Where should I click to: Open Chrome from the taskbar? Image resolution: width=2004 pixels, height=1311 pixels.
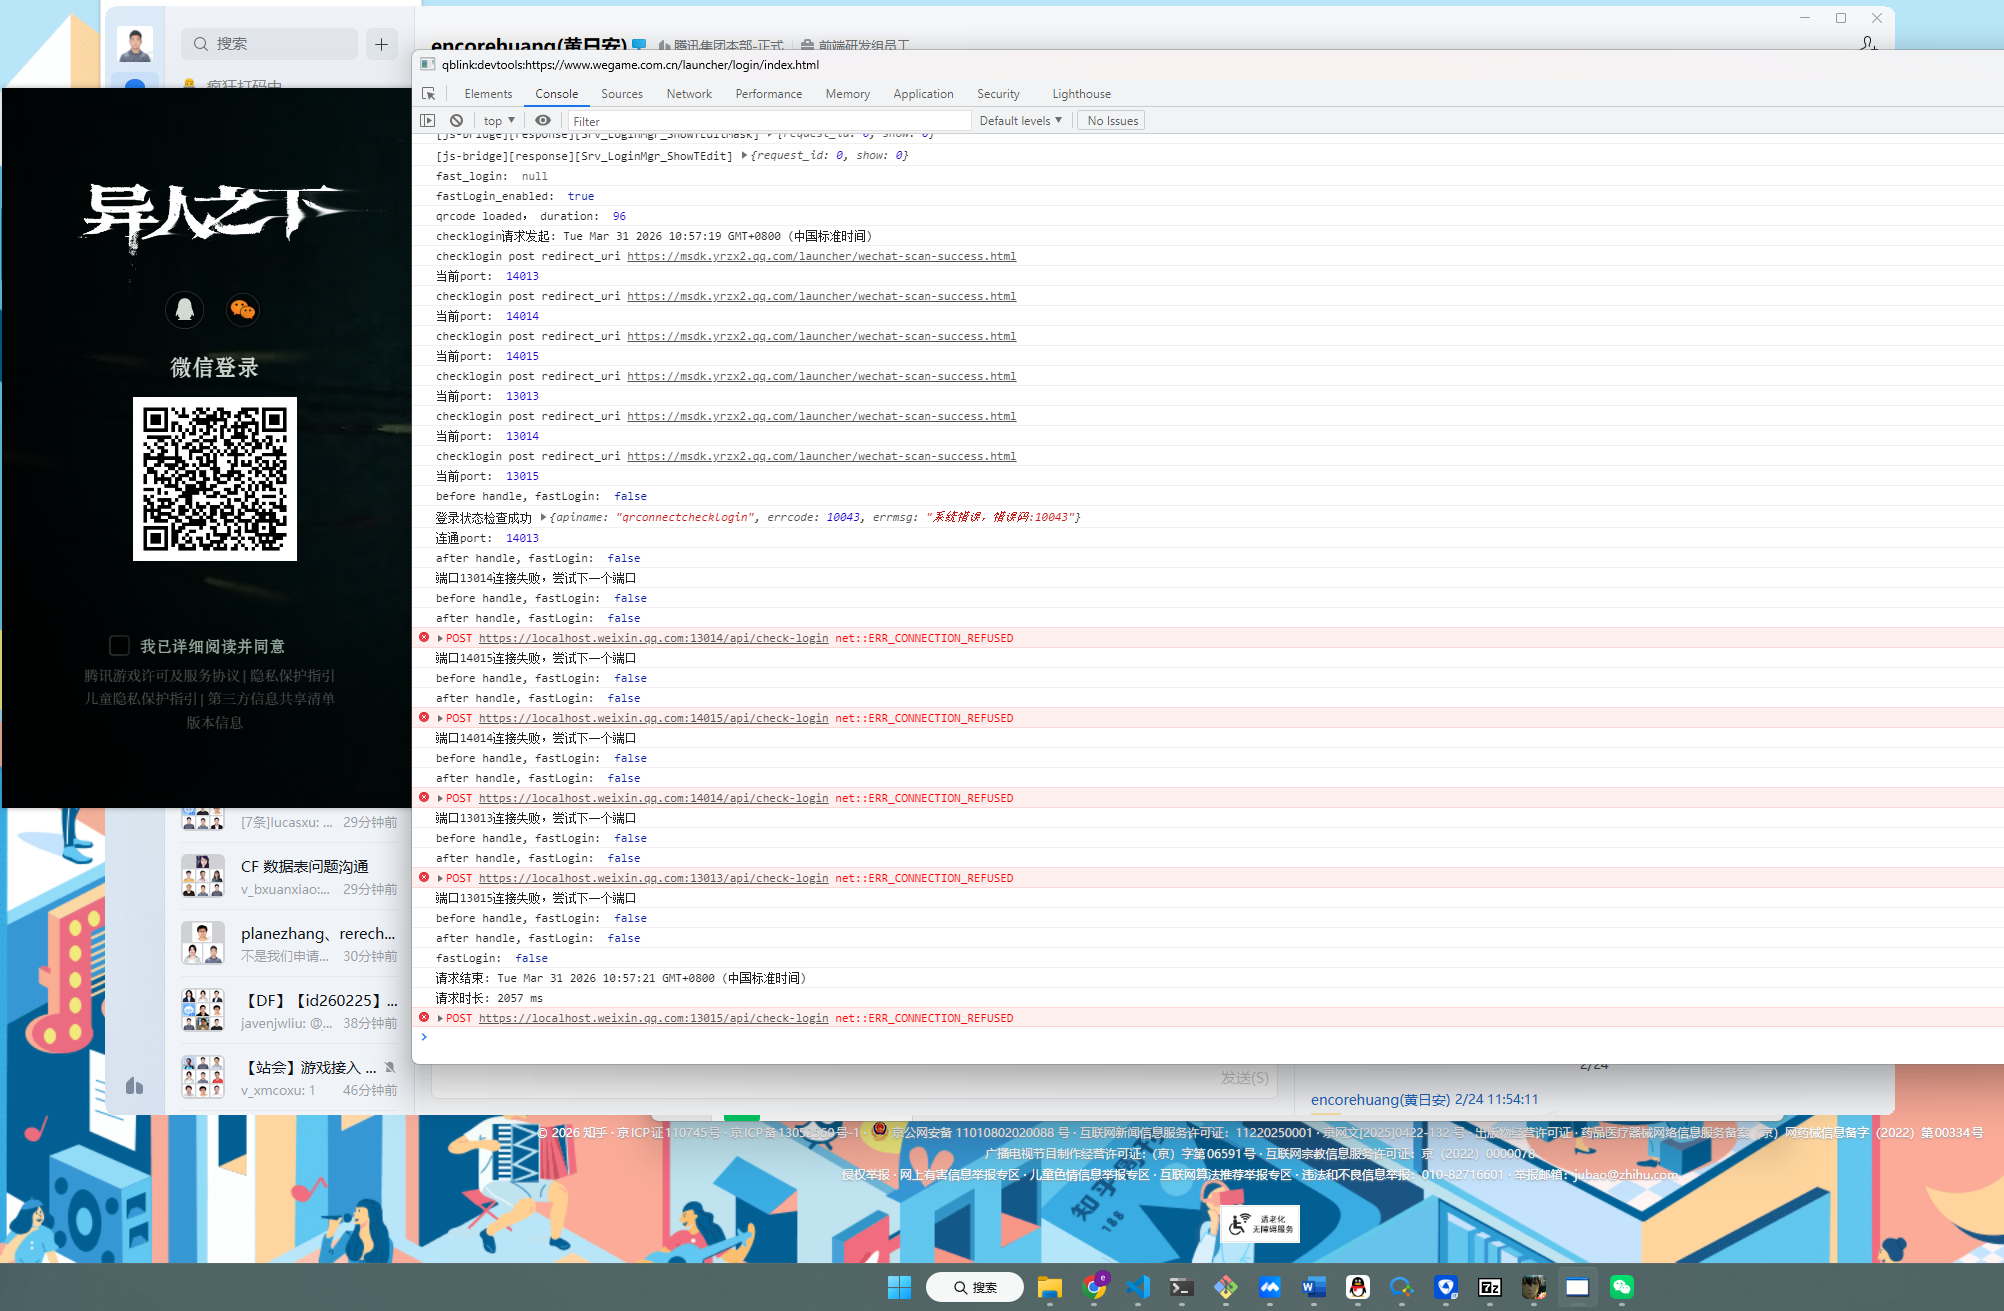1094,1287
